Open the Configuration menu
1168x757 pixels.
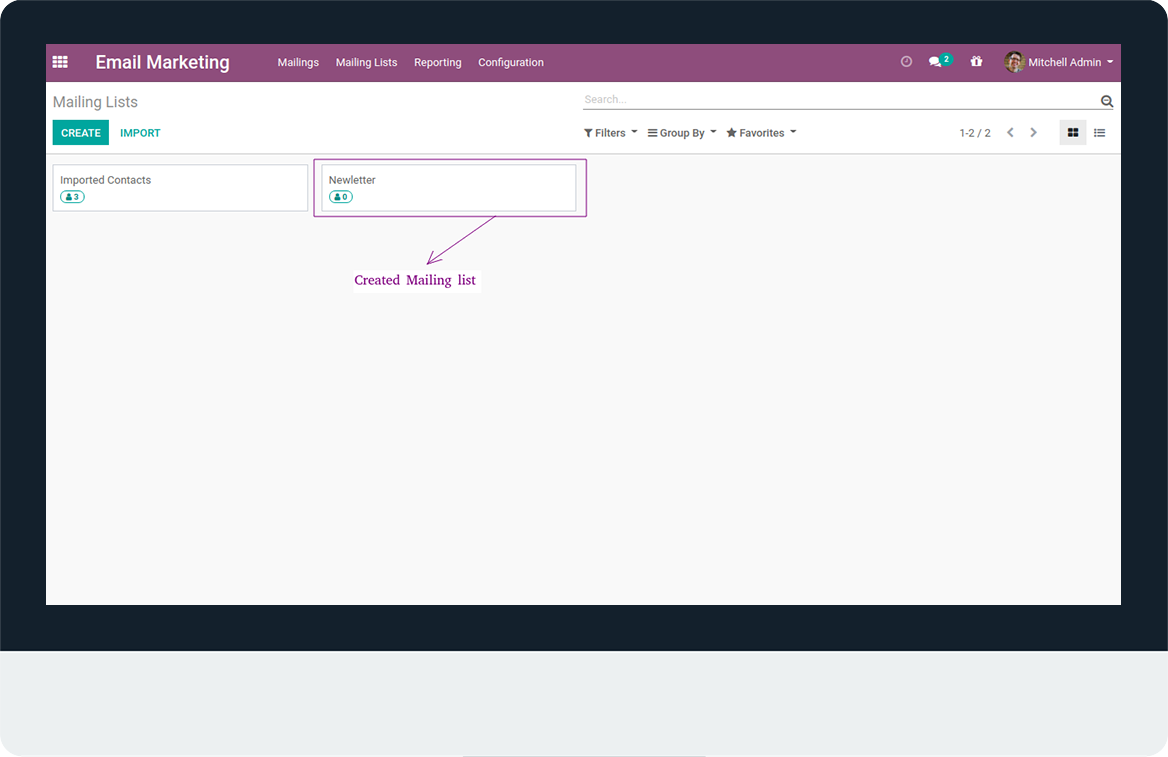[x=511, y=63]
